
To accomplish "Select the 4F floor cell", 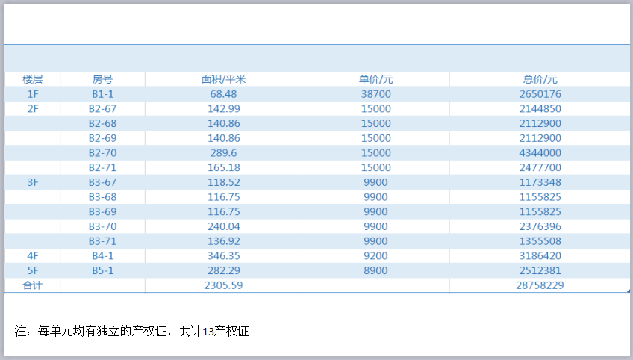I will click(33, 256).
